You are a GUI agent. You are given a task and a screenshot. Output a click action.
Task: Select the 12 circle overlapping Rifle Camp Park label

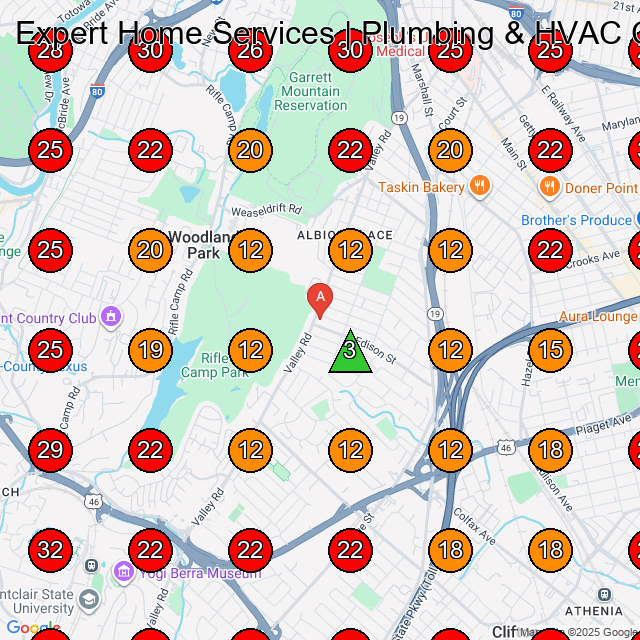click(250, 350)
